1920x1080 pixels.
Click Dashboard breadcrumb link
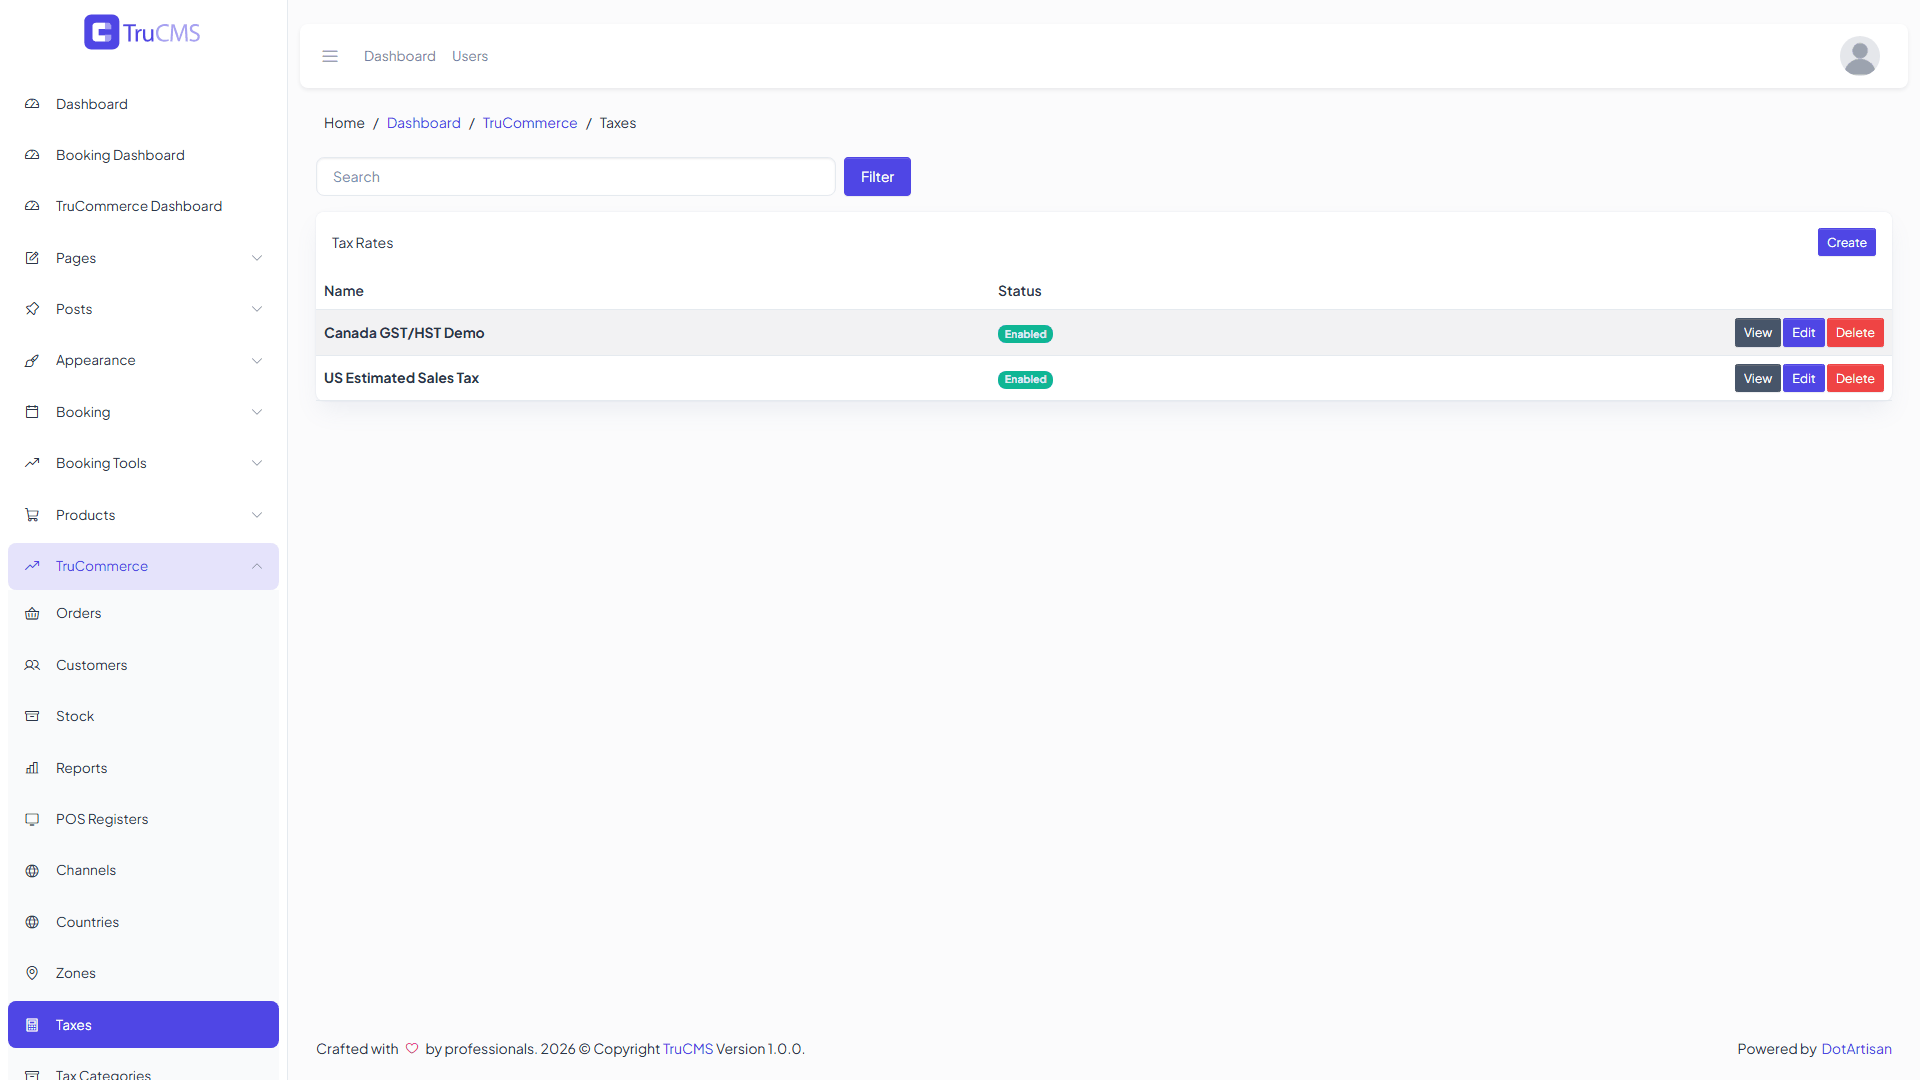[424, 123]
